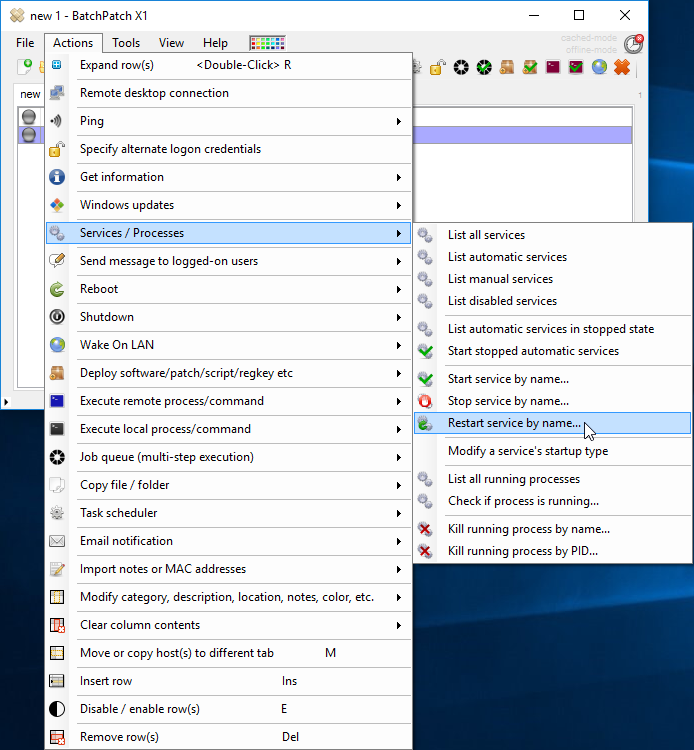Open the Help menu
Image resolution: width=694 pixels, height=750 pixels.
click(215, 43)
